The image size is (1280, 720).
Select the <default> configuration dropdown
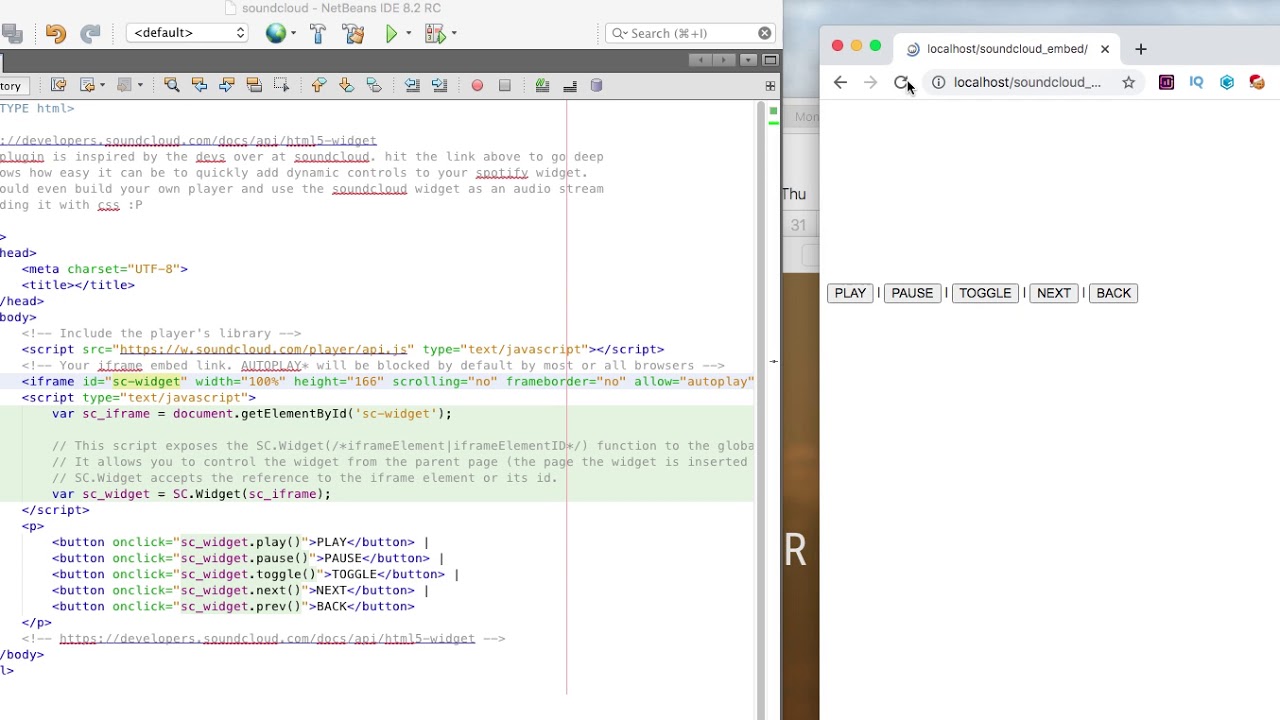pos(187,33)
